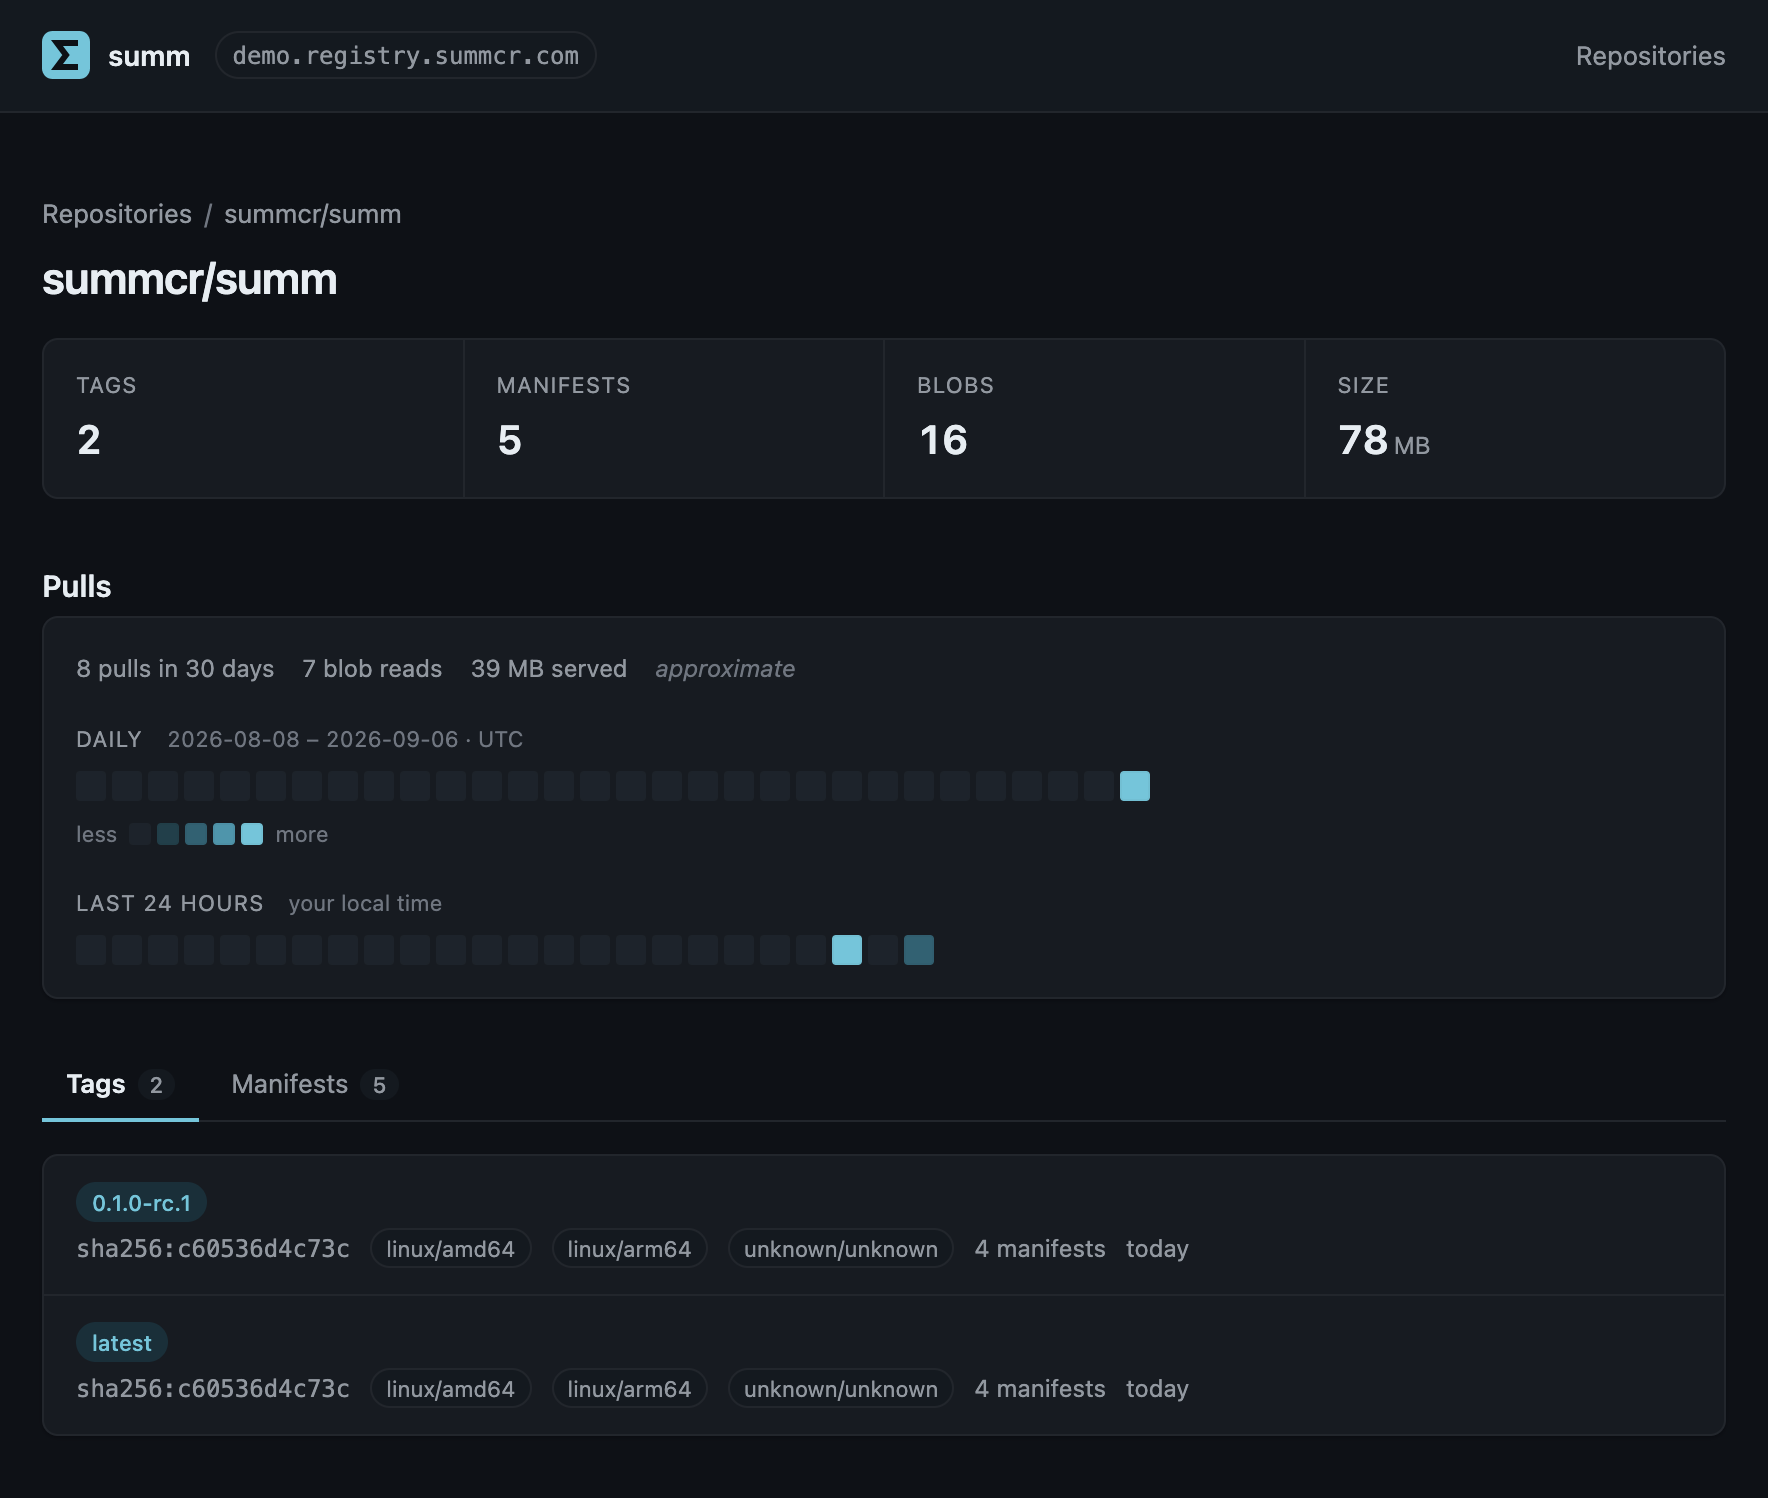Viewport: 1768px width, 1498px height.
Task: Click the BLOBS stat card showing 16
Action: click(1094, 418)
